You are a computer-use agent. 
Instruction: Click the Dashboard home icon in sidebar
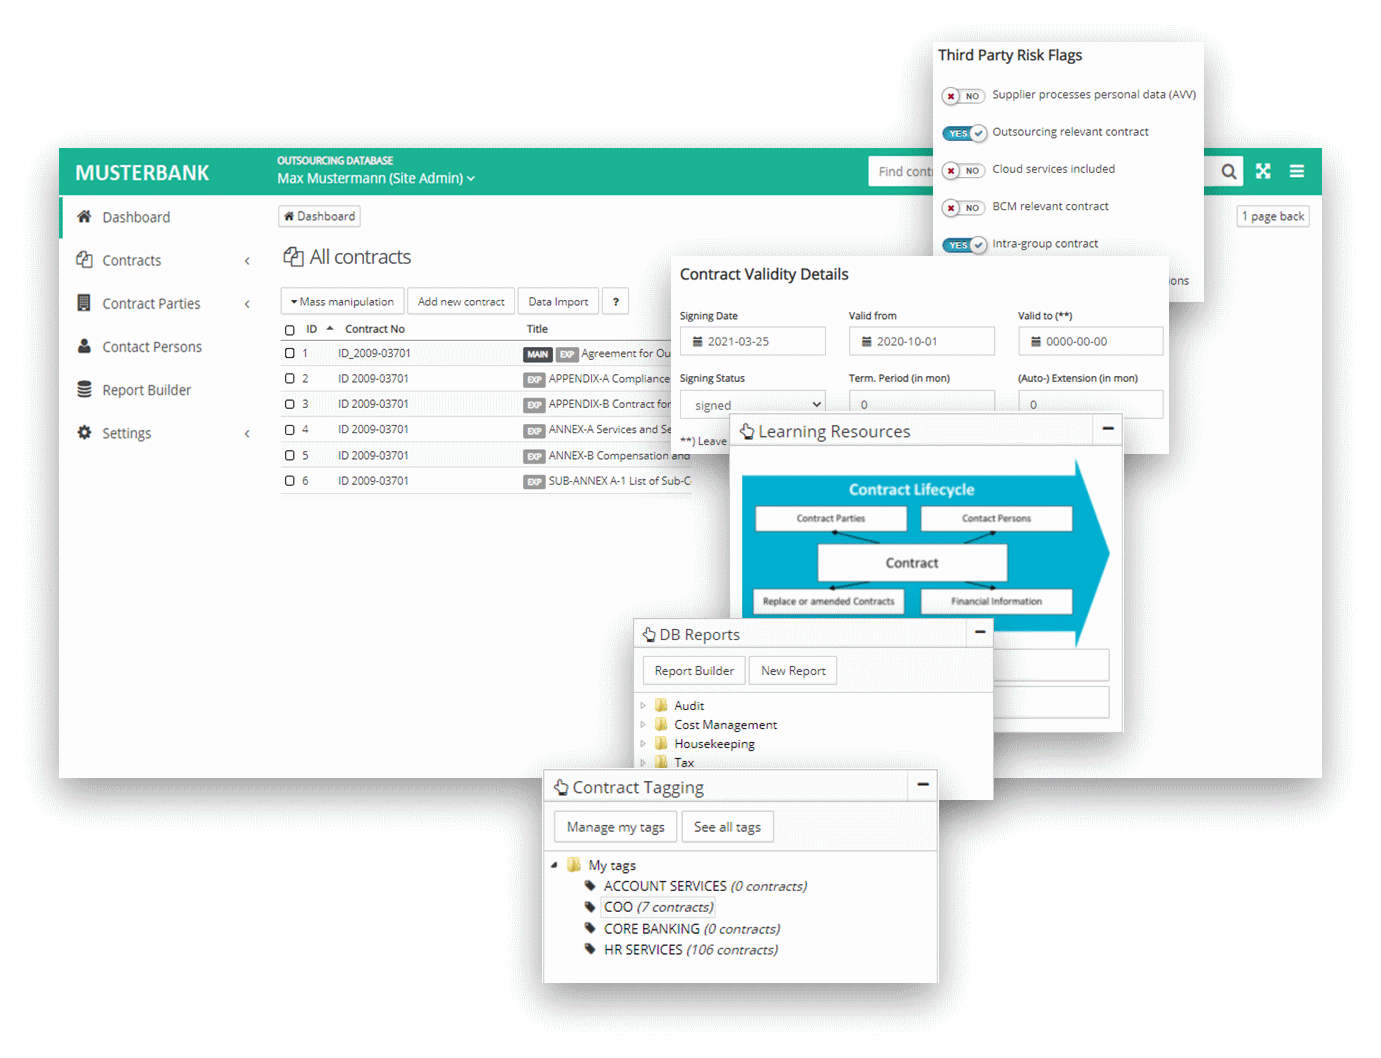[84, 216]
